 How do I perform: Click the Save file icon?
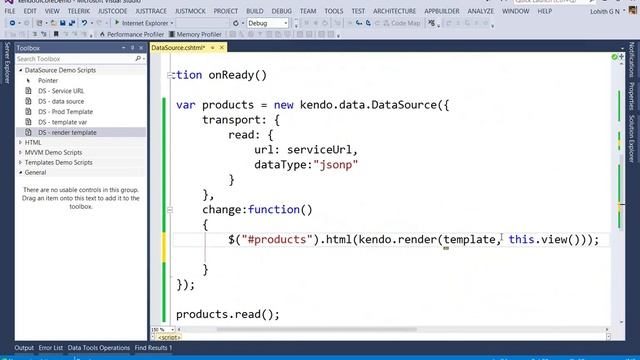click(62, 23)
